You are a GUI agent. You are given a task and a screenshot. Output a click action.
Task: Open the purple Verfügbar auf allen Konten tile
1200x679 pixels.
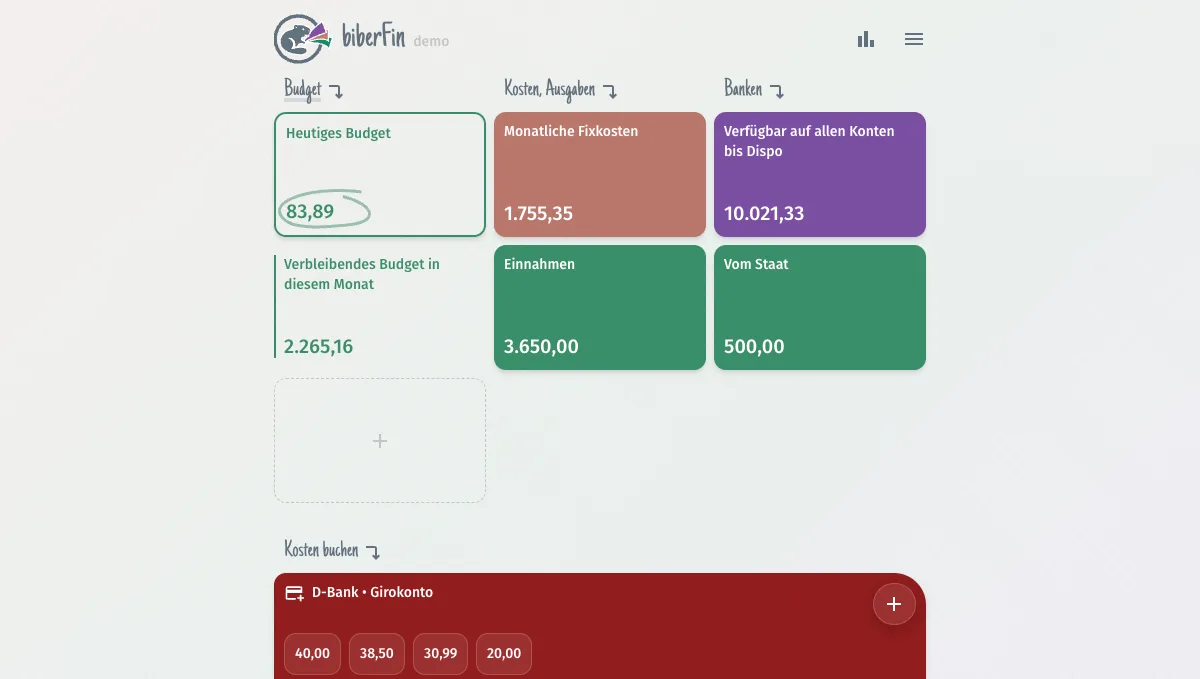[x=820, y=174]
